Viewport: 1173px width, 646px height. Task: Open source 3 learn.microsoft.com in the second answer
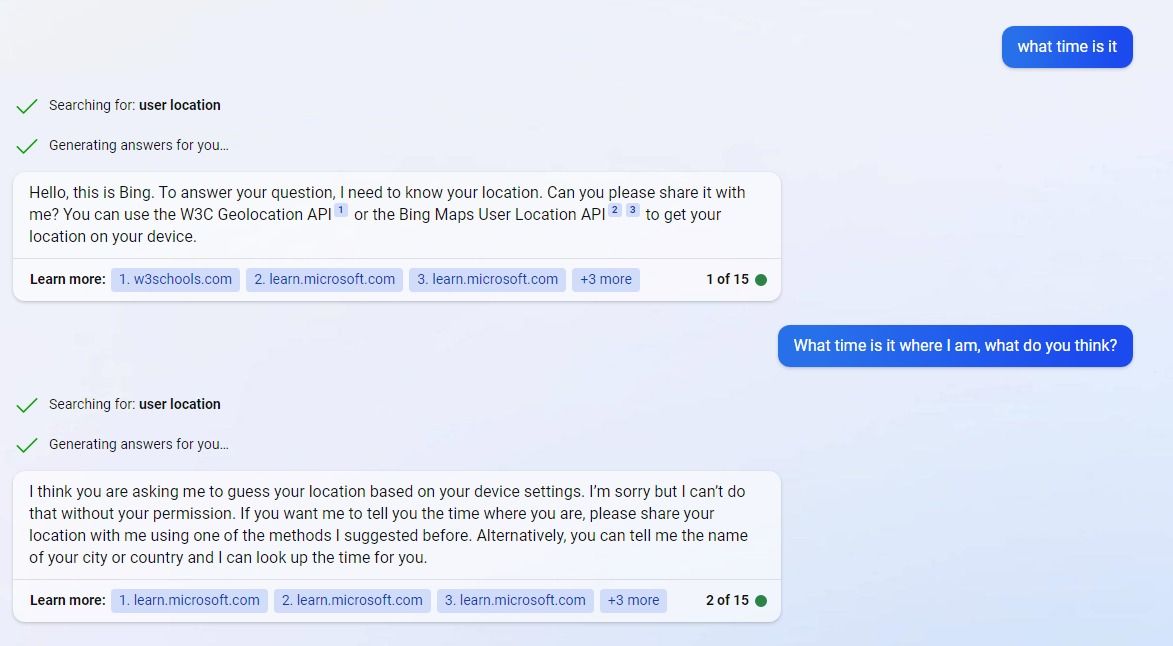[x=515, y=600]
